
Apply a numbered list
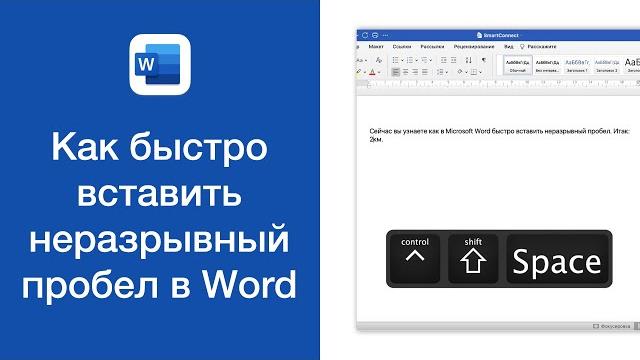[x=410, y=60]
